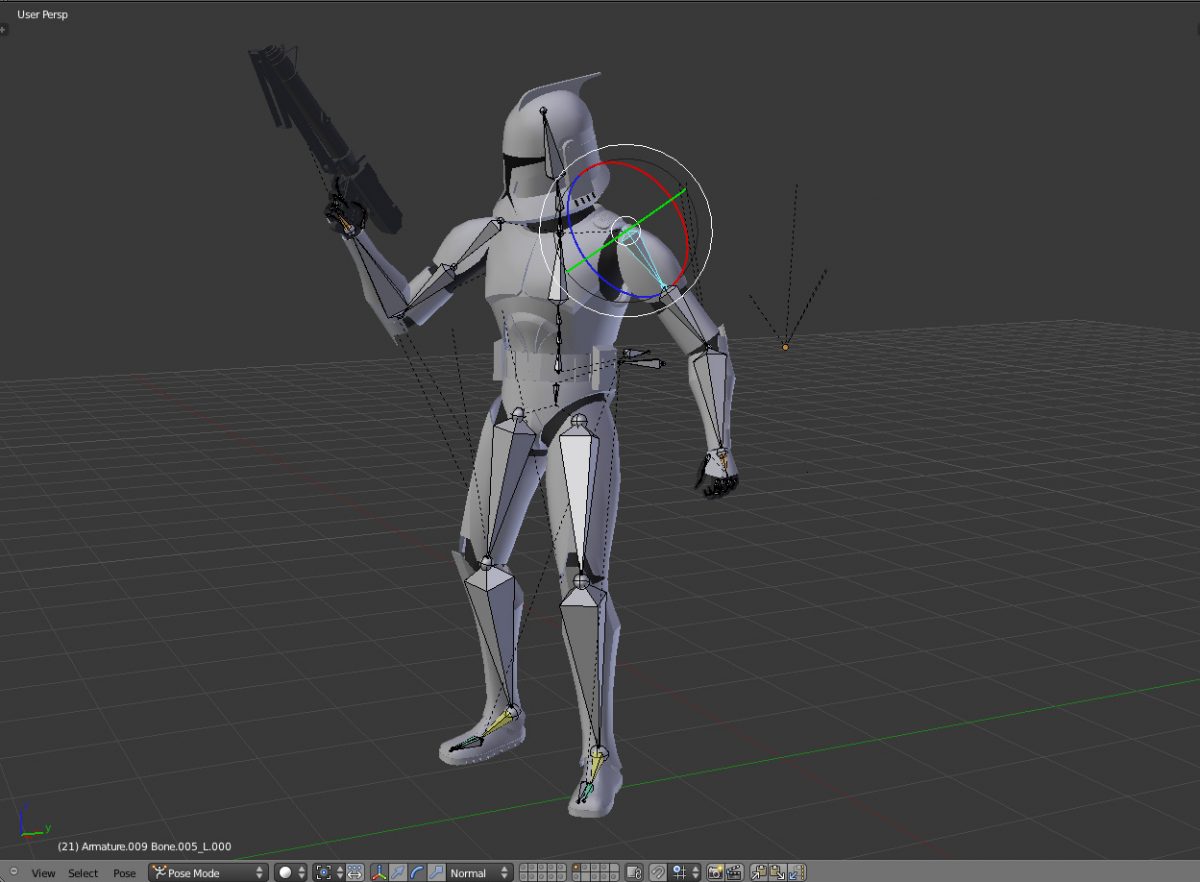The width and height of the screenshot is (1200, 882).
Task: Select the first layer in second layer block
Action: tap(576, 869)
